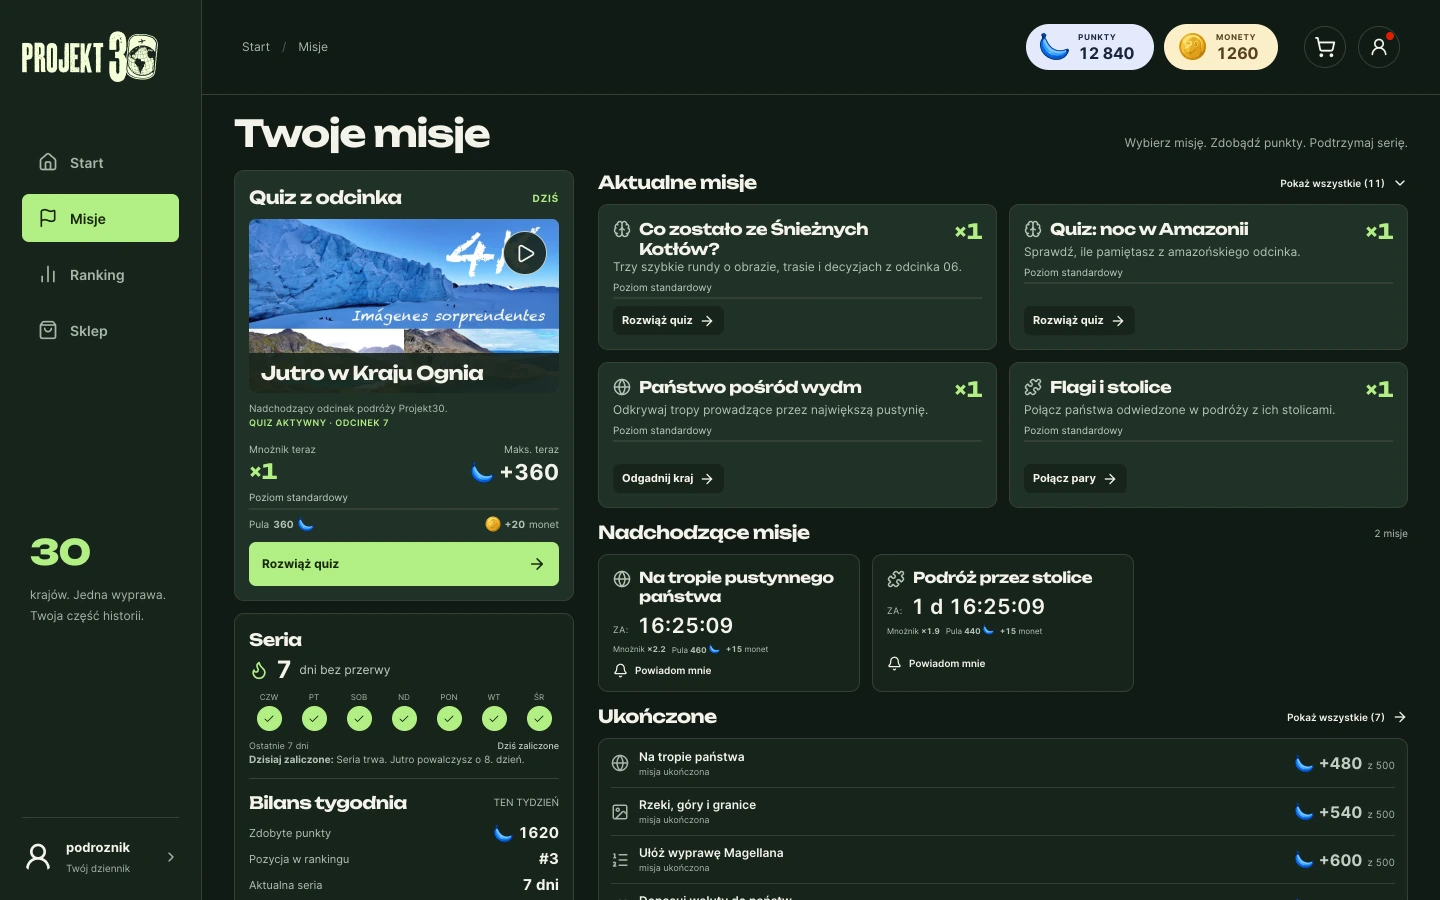
Task: Click the countdown 1 d 16:25:09
Action: [979, 607]
